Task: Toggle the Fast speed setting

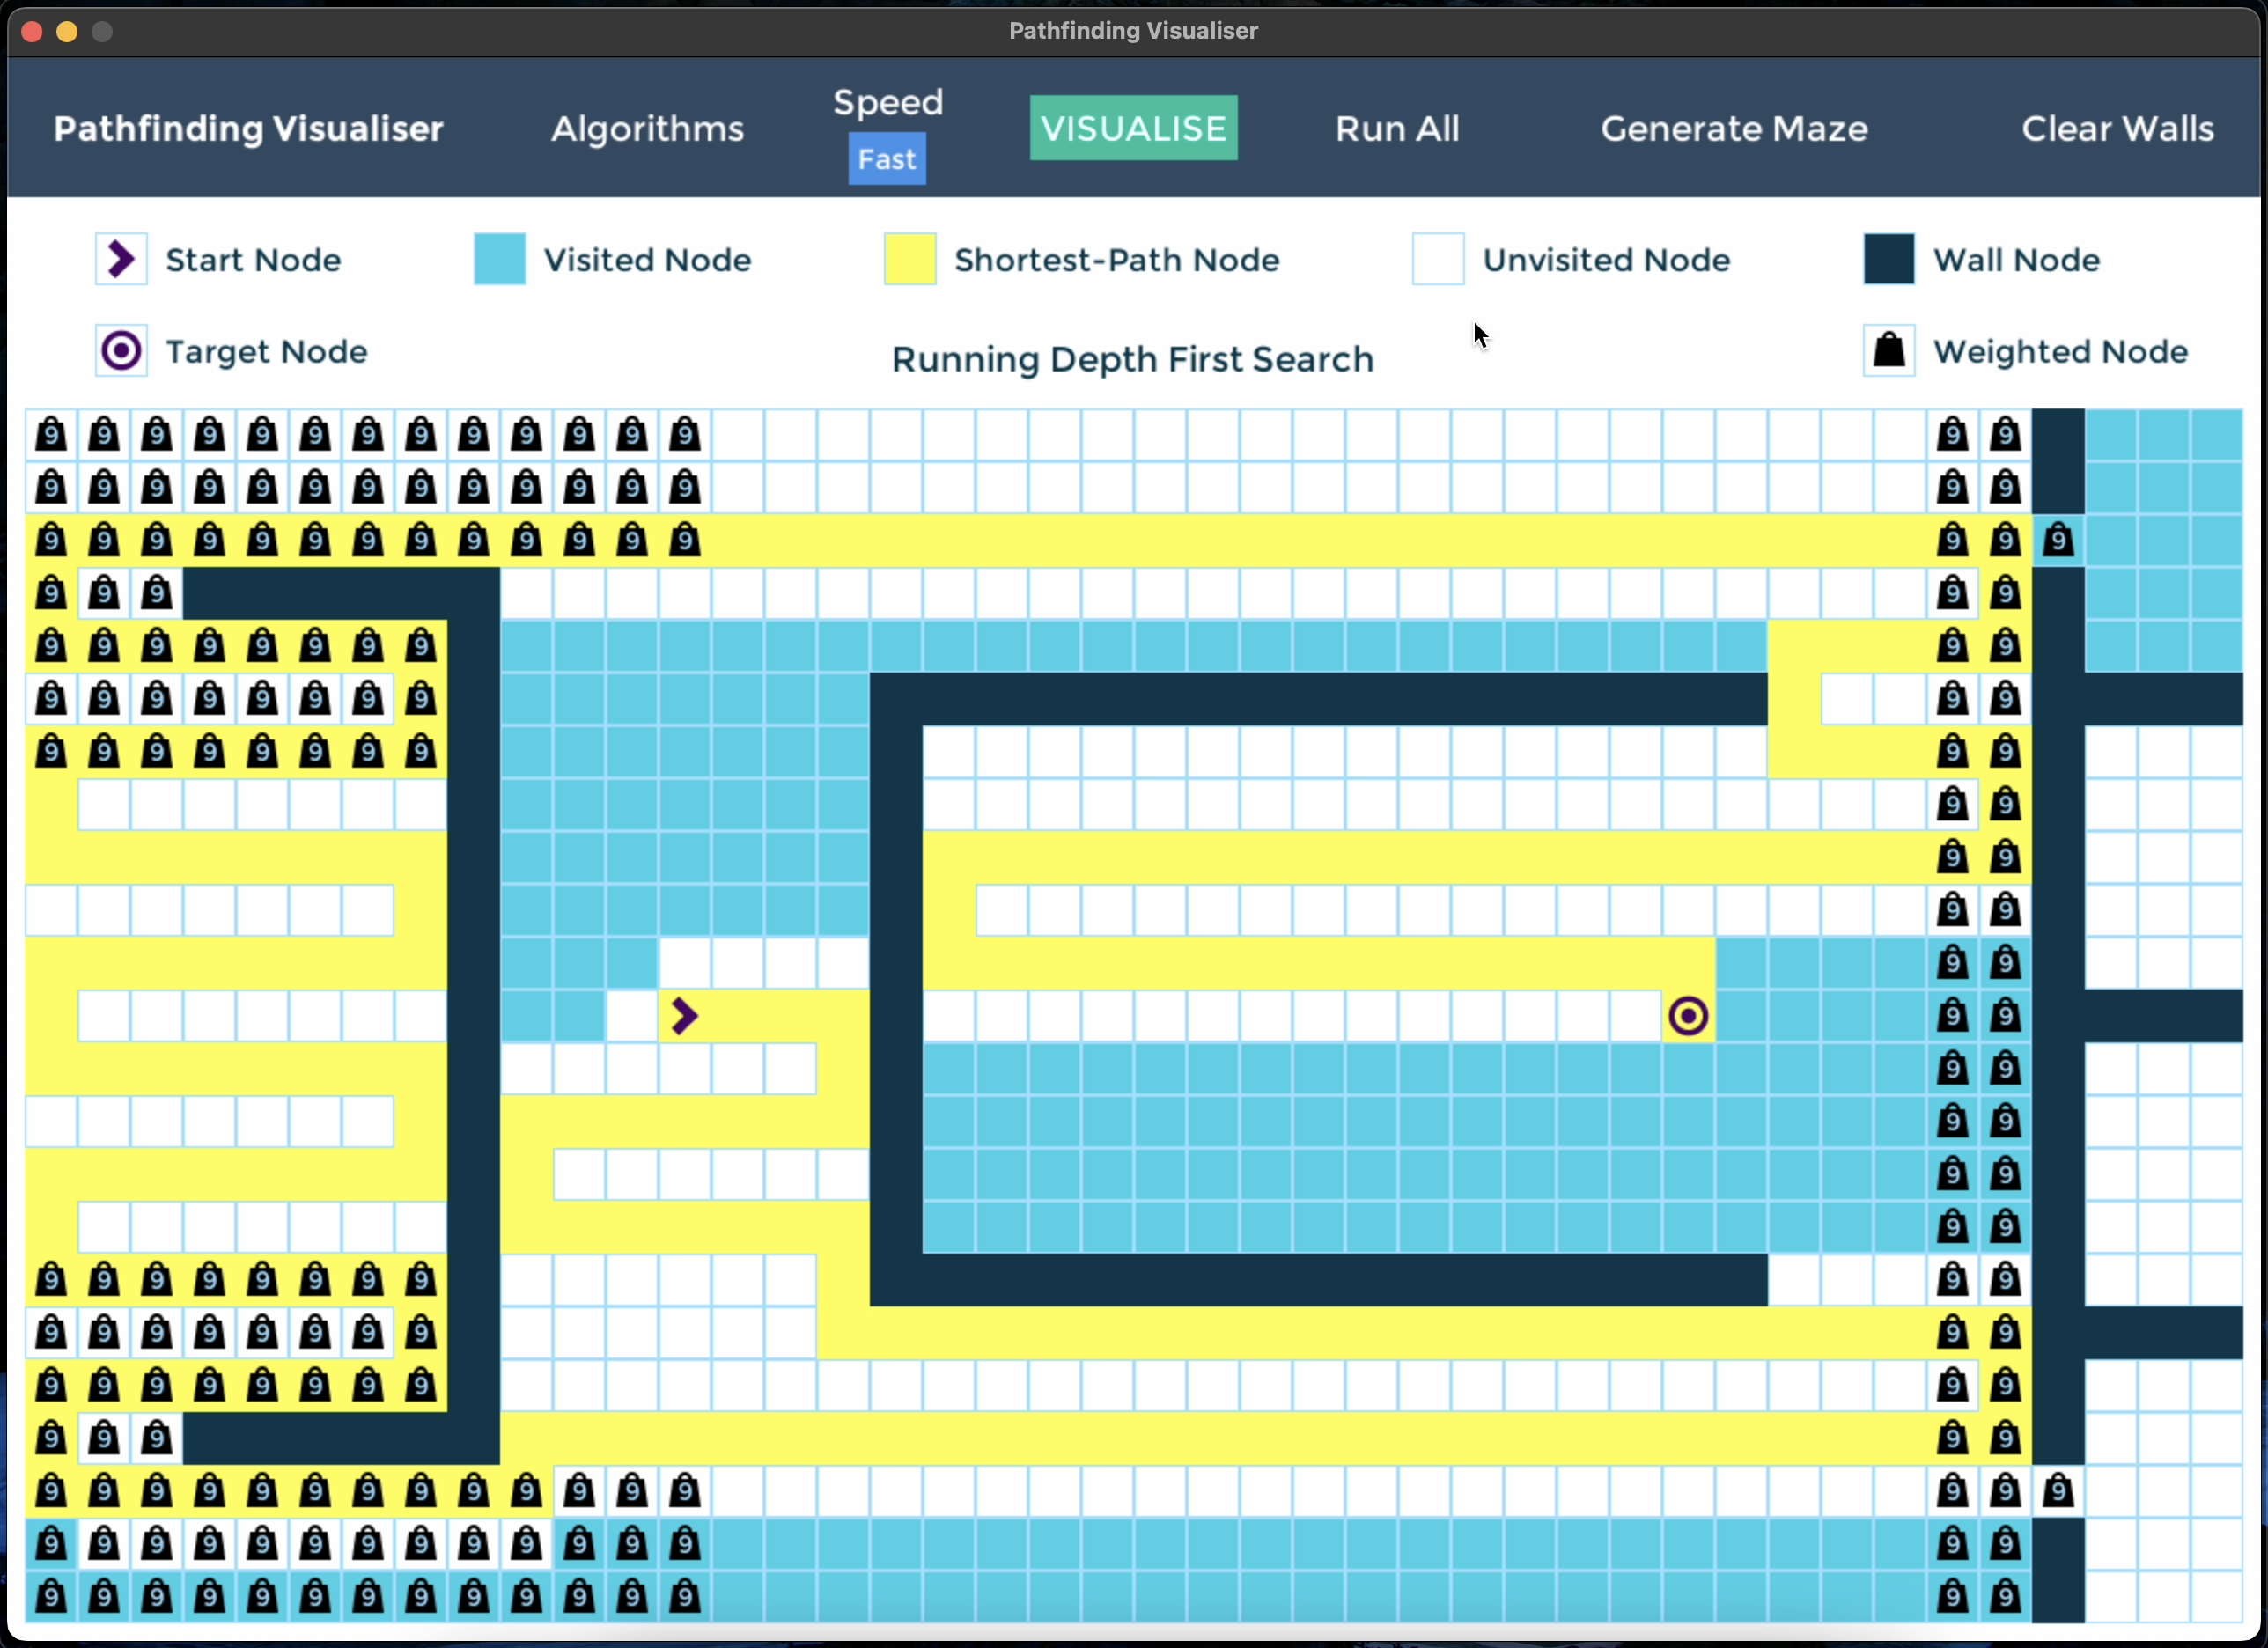Action: pyautogui.click(x=887, y=160)
